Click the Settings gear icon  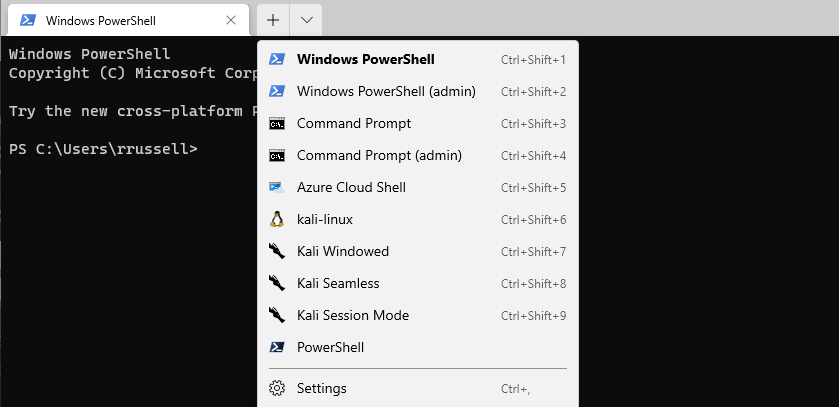pos(277,388)
